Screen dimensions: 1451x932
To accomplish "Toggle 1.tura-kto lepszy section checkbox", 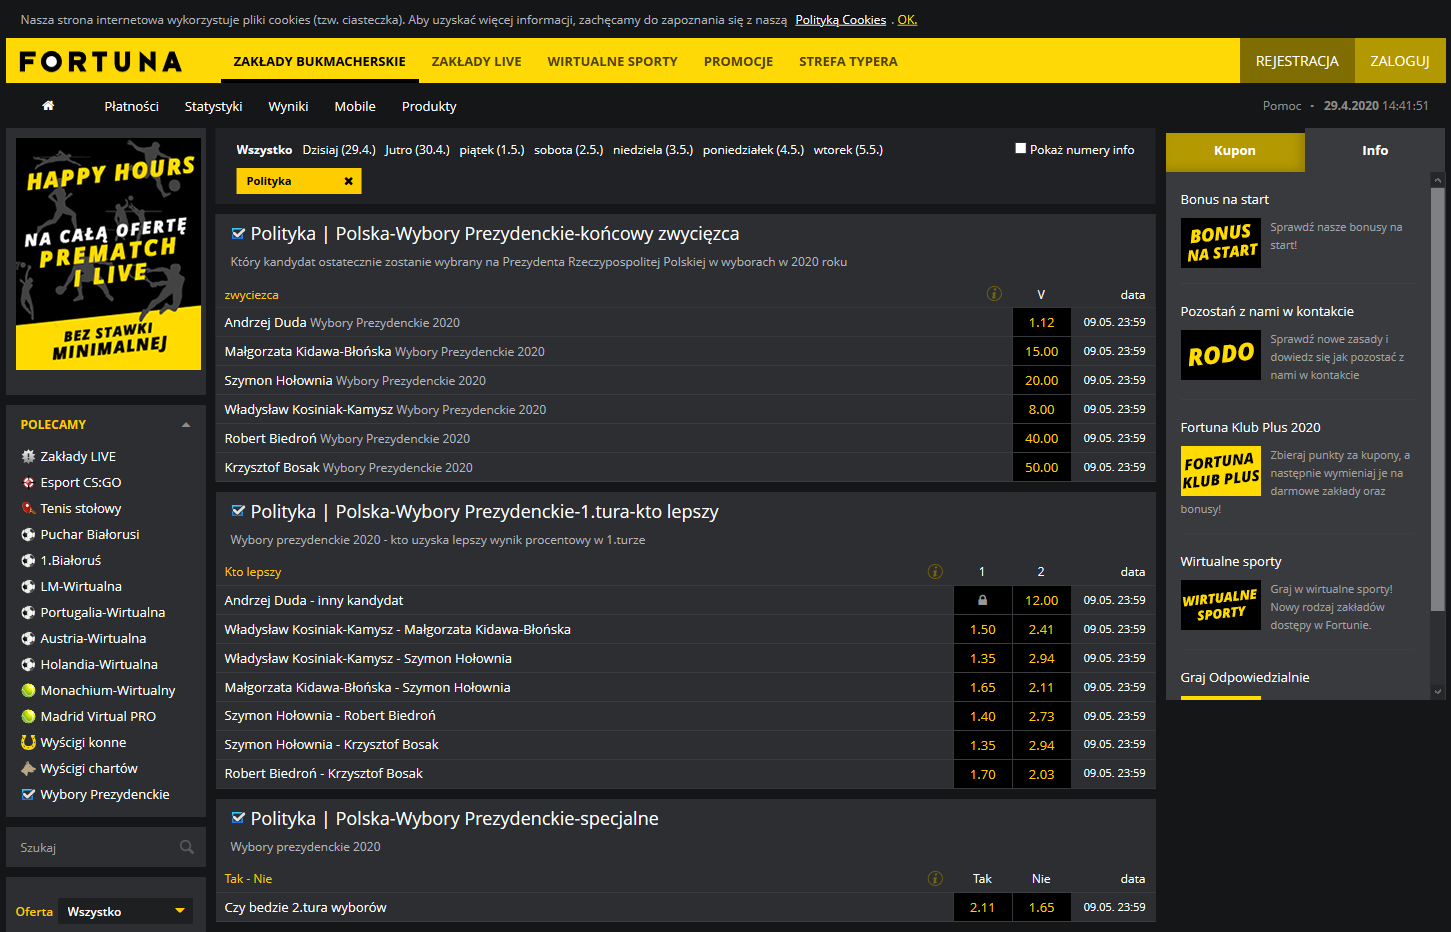I will click(238, 511).
